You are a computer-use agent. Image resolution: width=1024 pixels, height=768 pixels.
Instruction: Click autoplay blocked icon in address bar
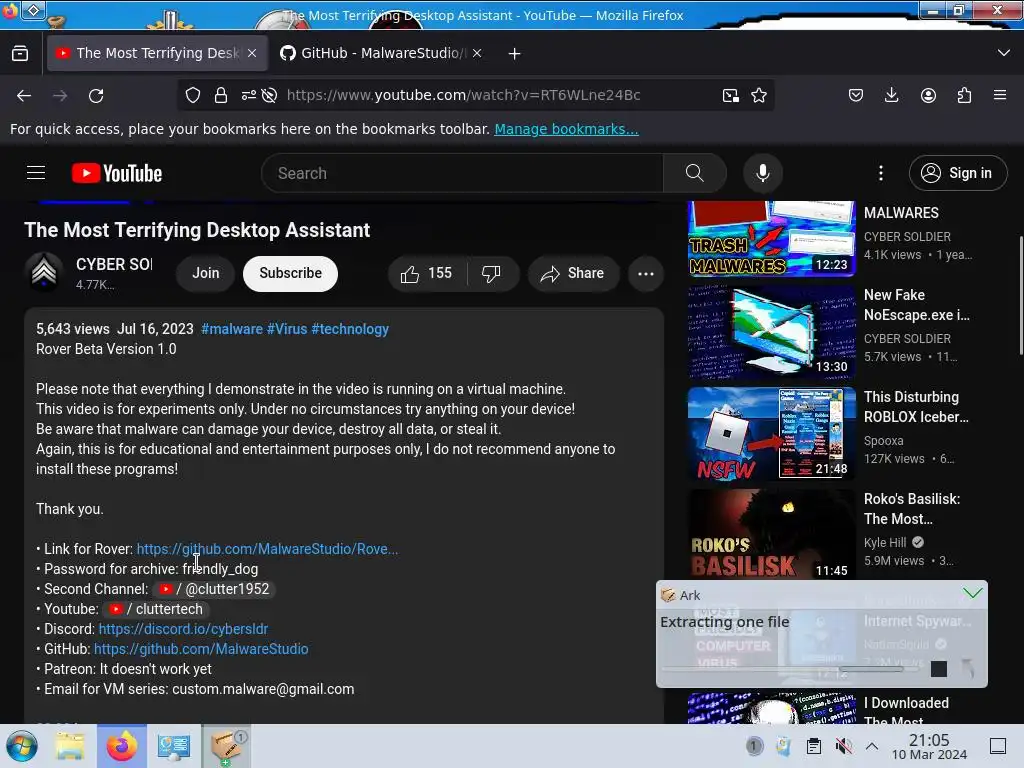[x=269, y=95]
